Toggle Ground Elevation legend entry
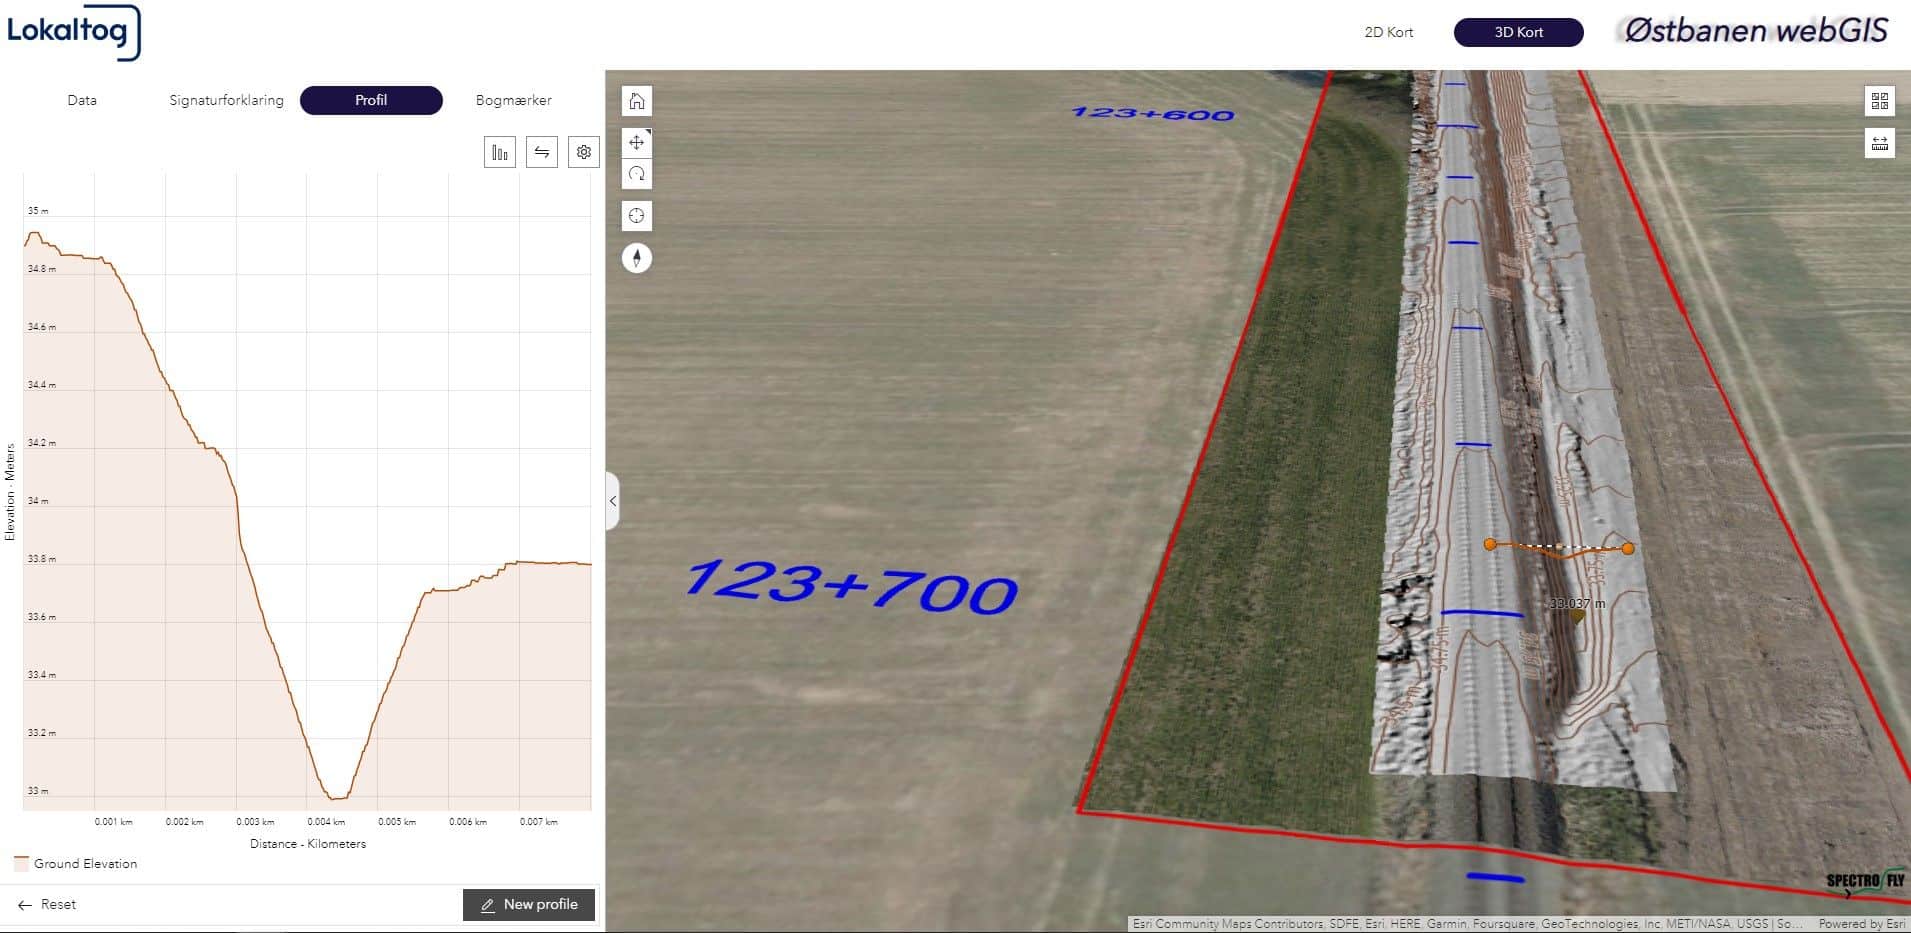 (x=76, y=864)
